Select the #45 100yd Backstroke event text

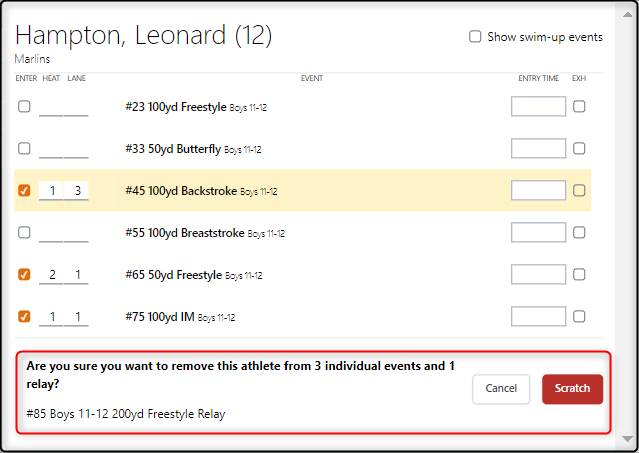(201, 191)
